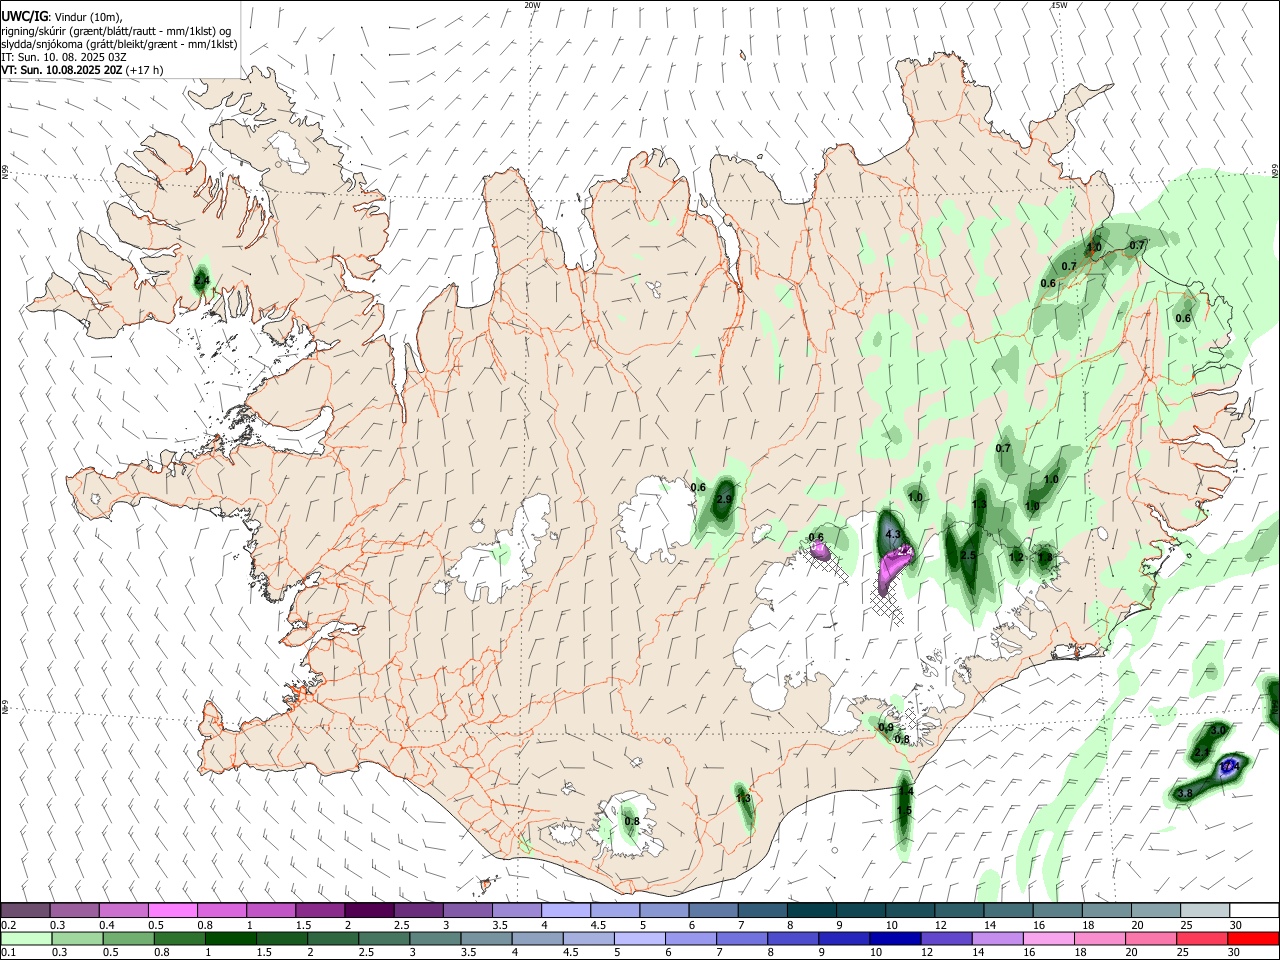Pick palest green lower swatch for 0.1–0.3 mm
Image resolution: width=1280 pixels, height=960 pixels.
coord(26,938)
